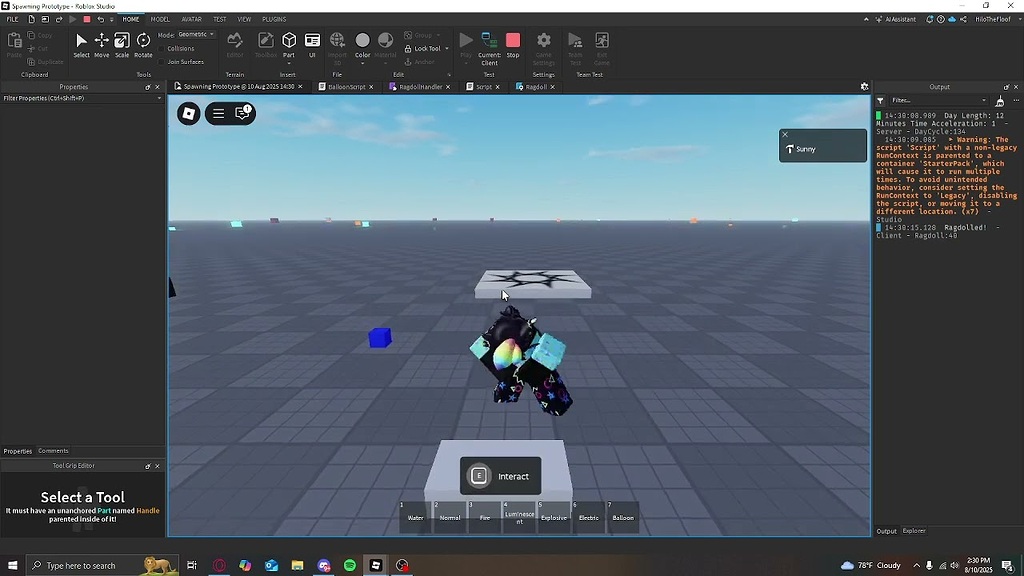Toggle Lock Tool
The image size is (1024, 576).
point(423,48)
